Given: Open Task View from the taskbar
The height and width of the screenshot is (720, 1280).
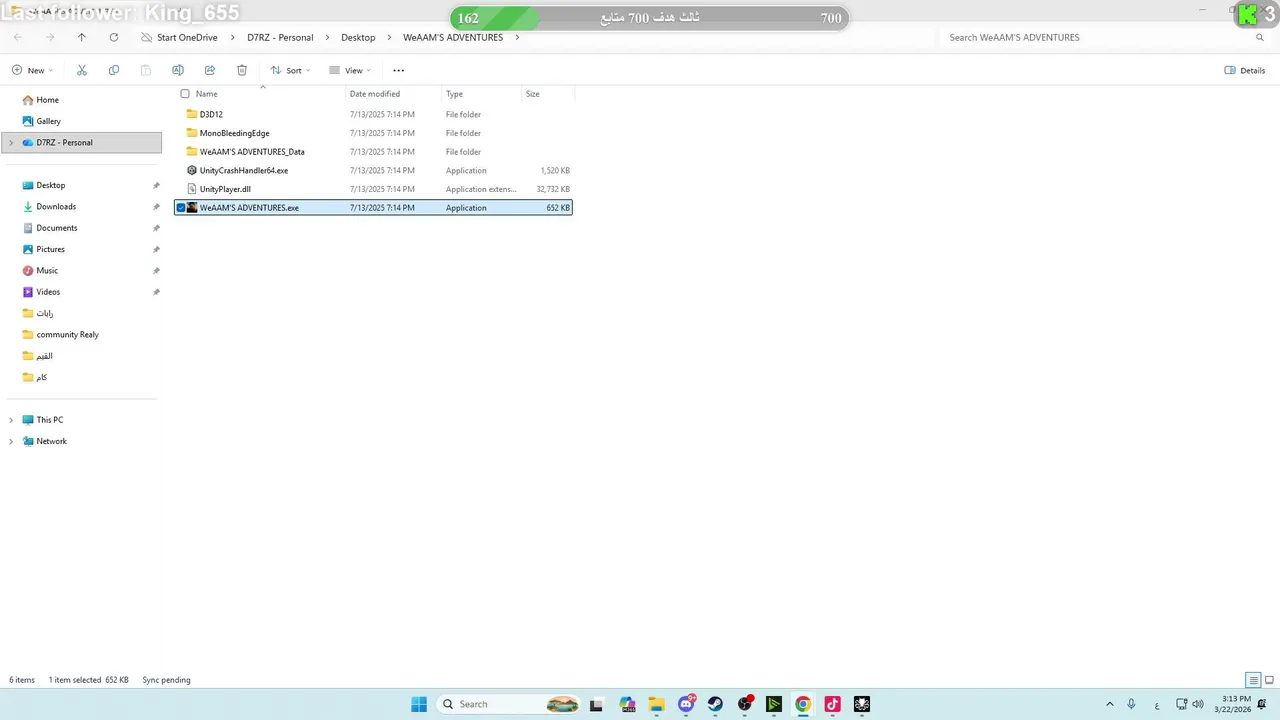Looking at the screenshot, I should (597, 704).
